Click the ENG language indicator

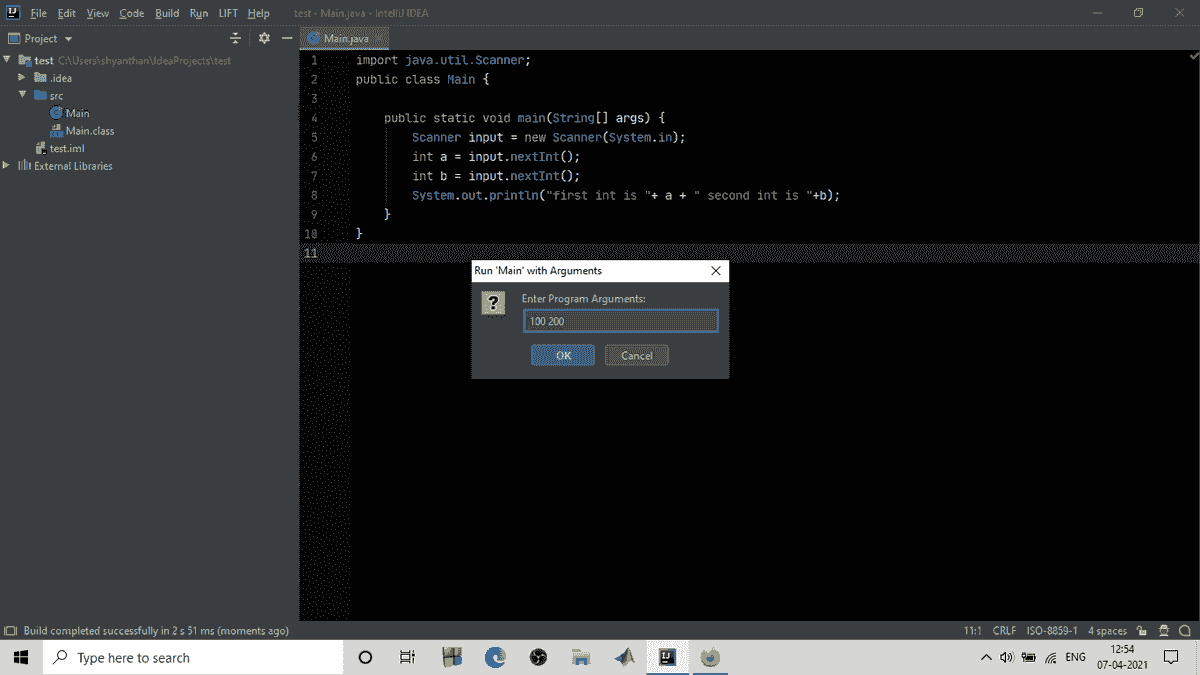click(1076, 657)
